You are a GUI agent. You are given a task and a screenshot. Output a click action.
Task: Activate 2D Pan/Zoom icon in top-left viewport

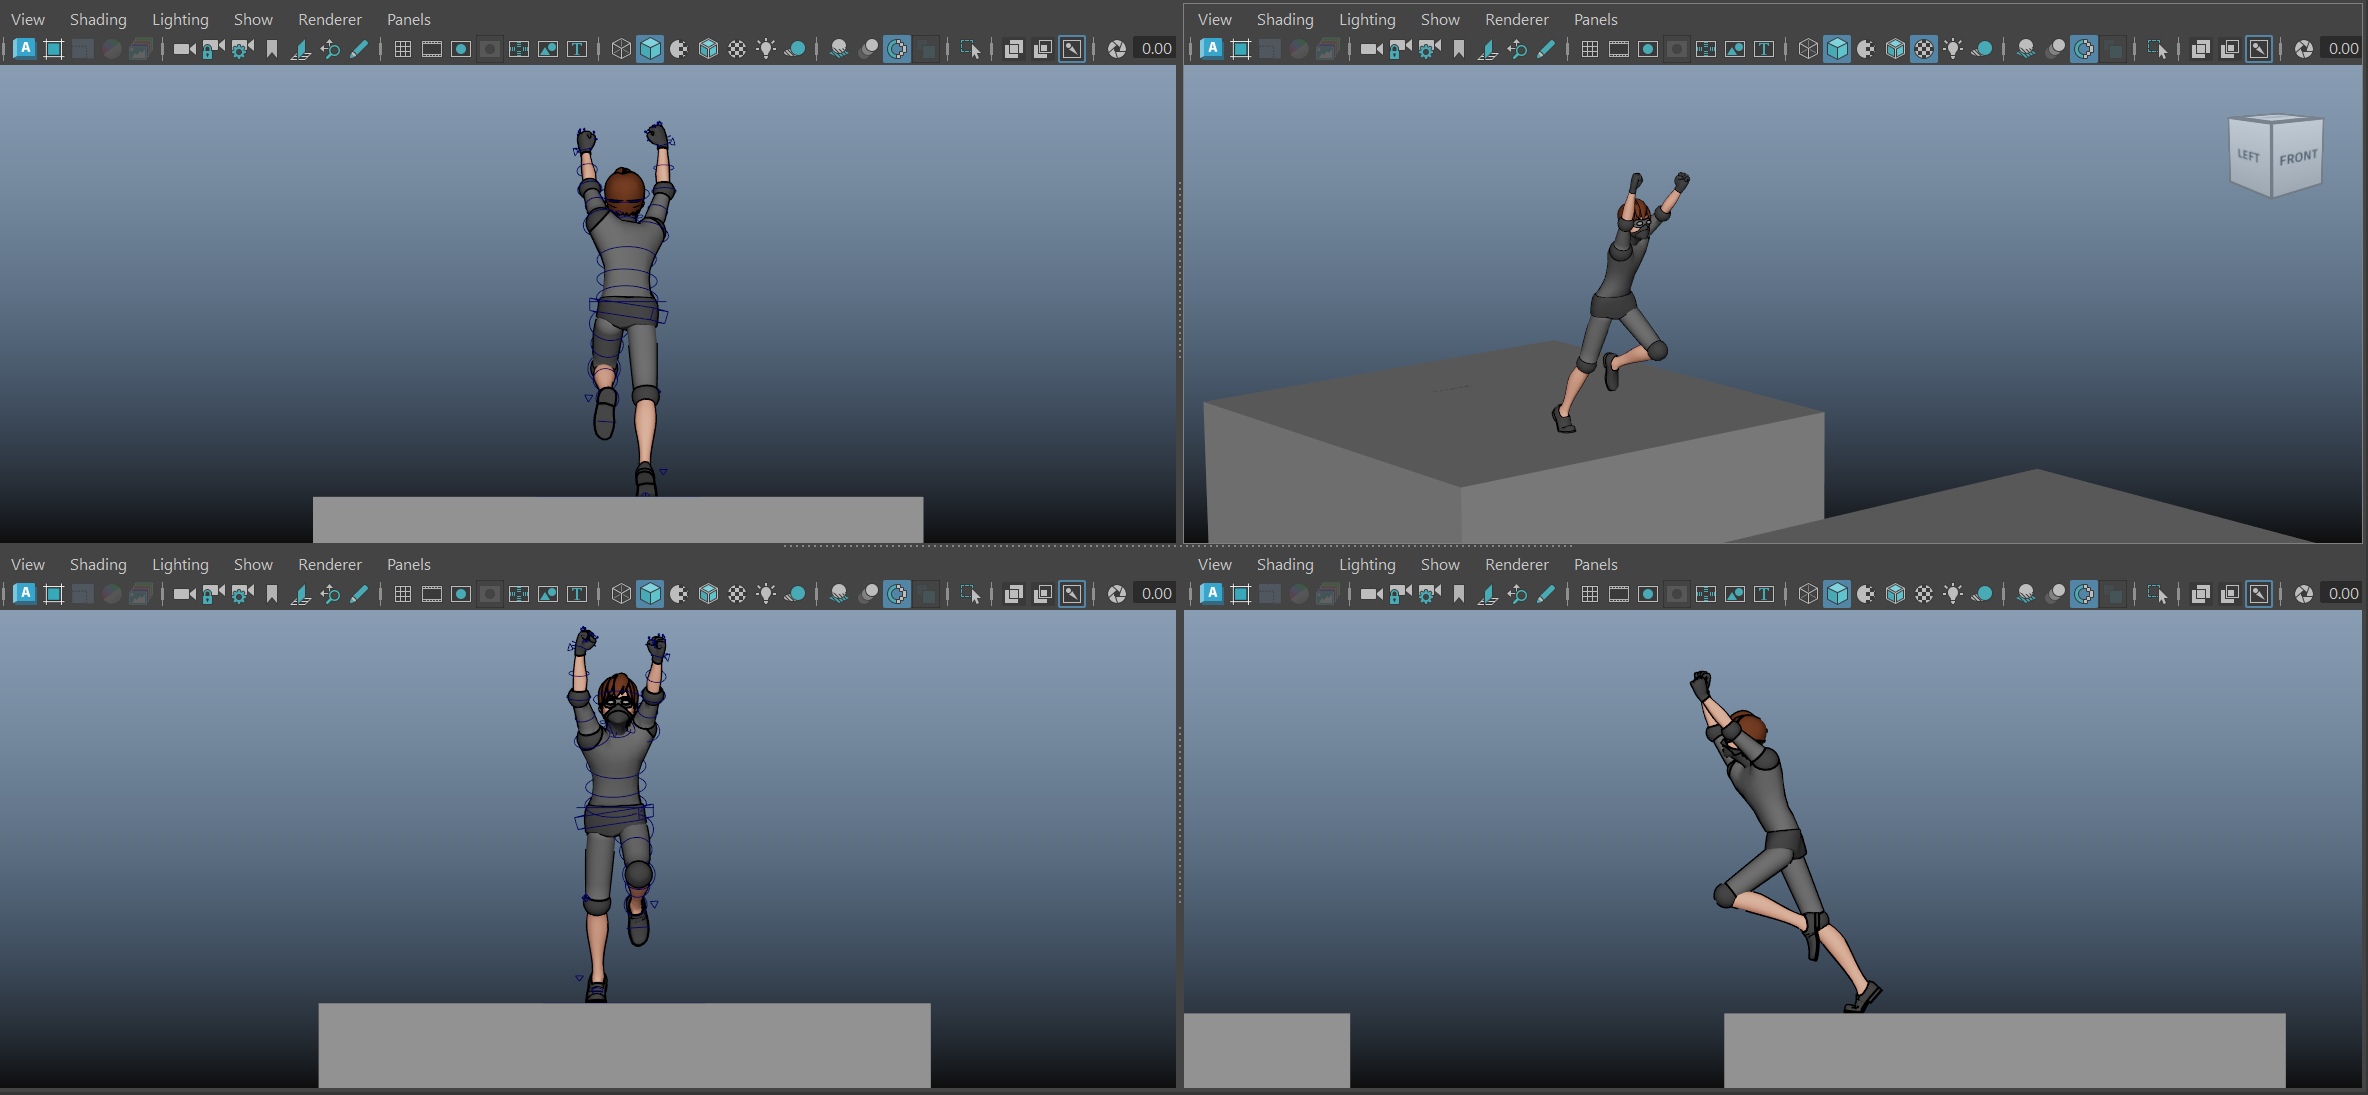[x=330, y=49]
